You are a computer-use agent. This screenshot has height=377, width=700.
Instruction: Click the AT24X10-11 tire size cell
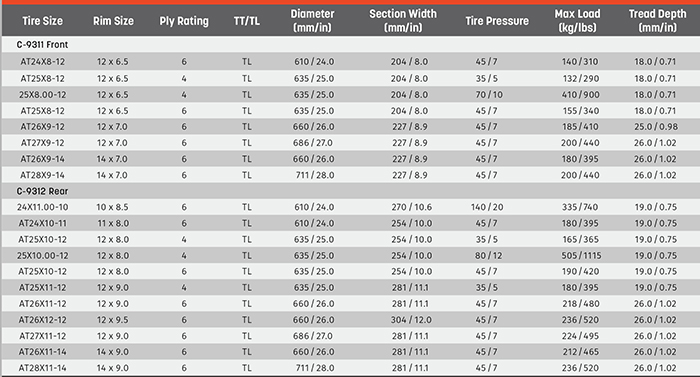[x=42, y=223]
